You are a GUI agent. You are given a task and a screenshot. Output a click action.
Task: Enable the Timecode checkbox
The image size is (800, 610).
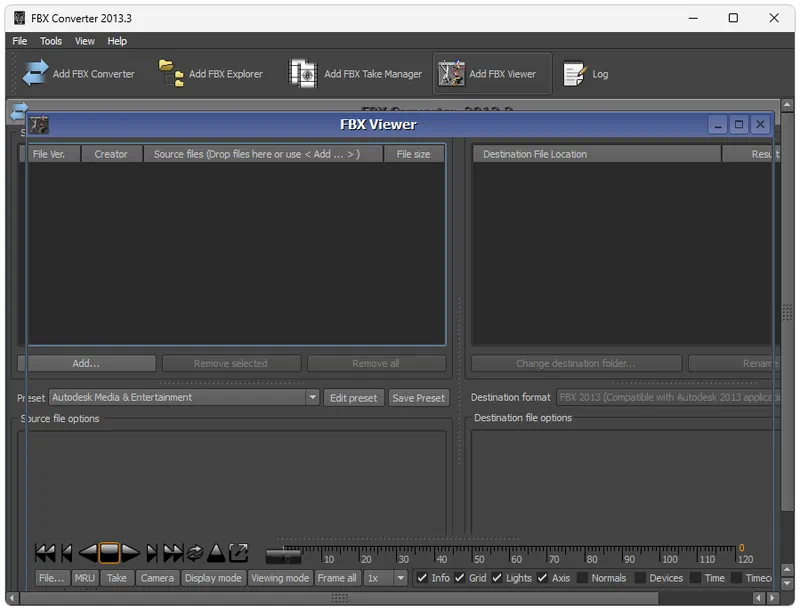tap(736, 578)
